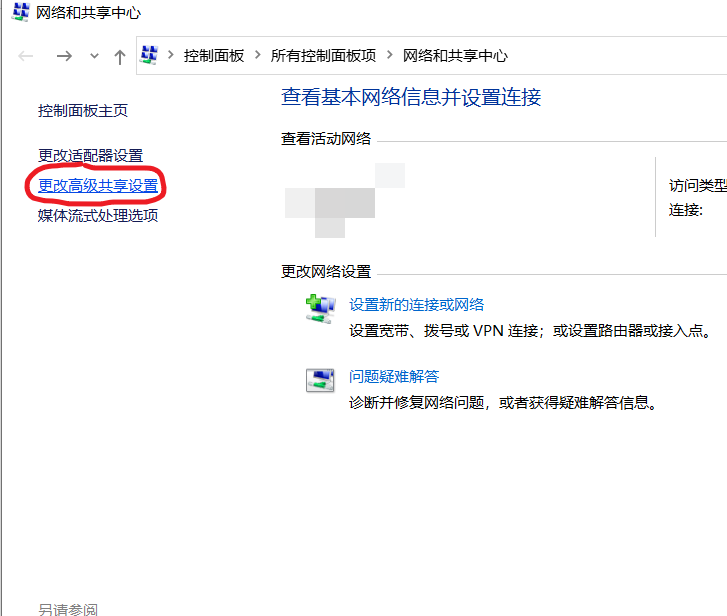Screen dimensions: 727x616
Task: Click the title bar Network Sharing Center icon
Action: click(20, 12)
